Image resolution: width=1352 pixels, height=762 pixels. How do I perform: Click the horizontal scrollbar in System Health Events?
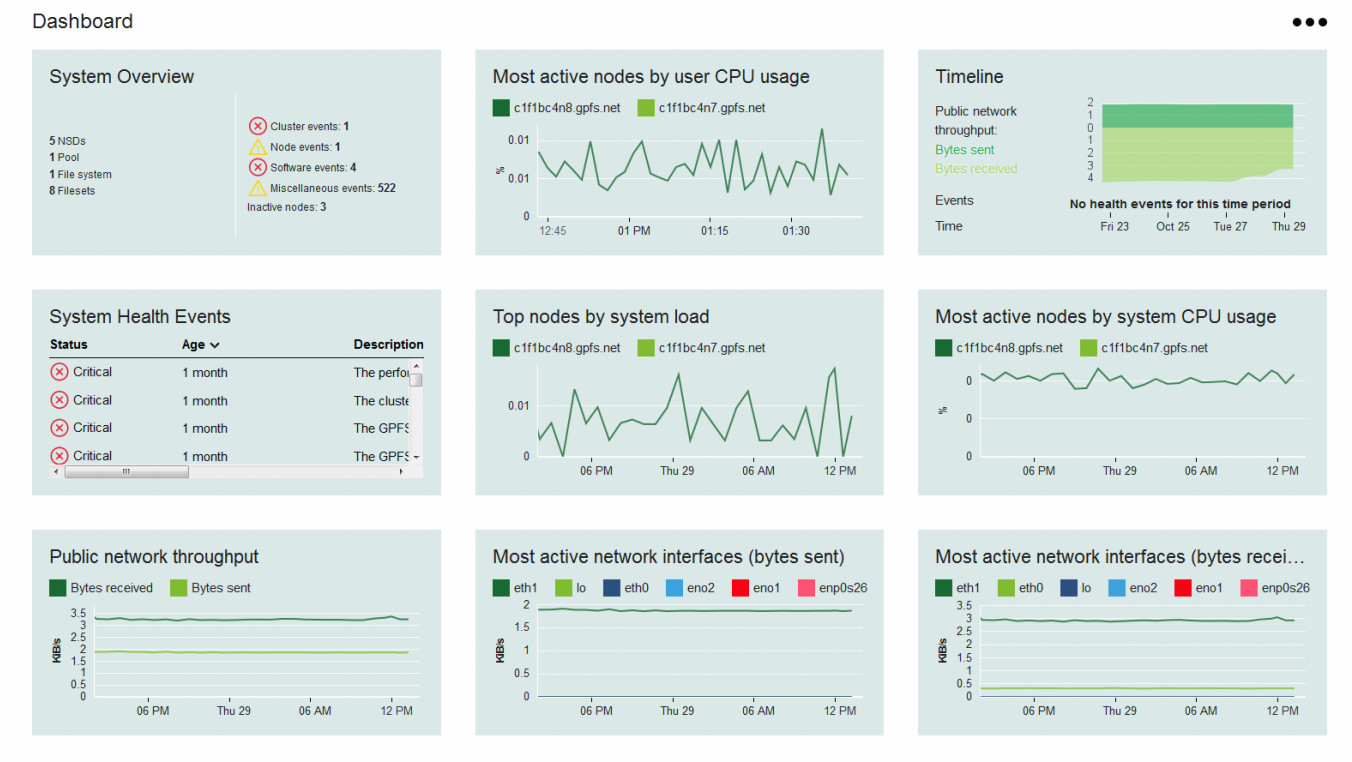pyautogui.click(x=127, y=472)
